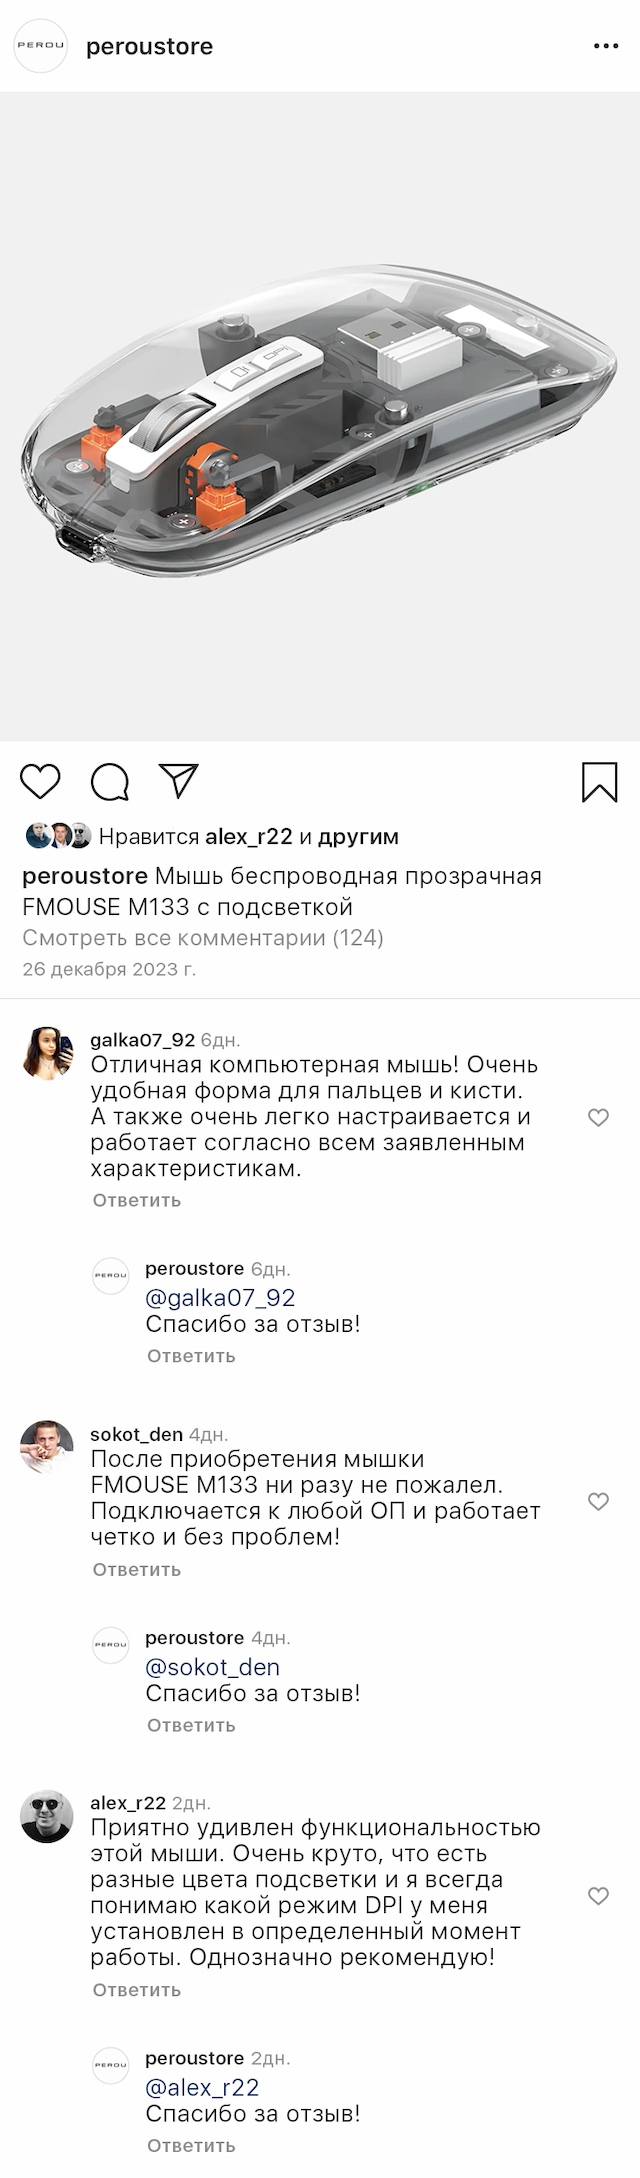Share the post with paper plane icon

tap(179, 781)
